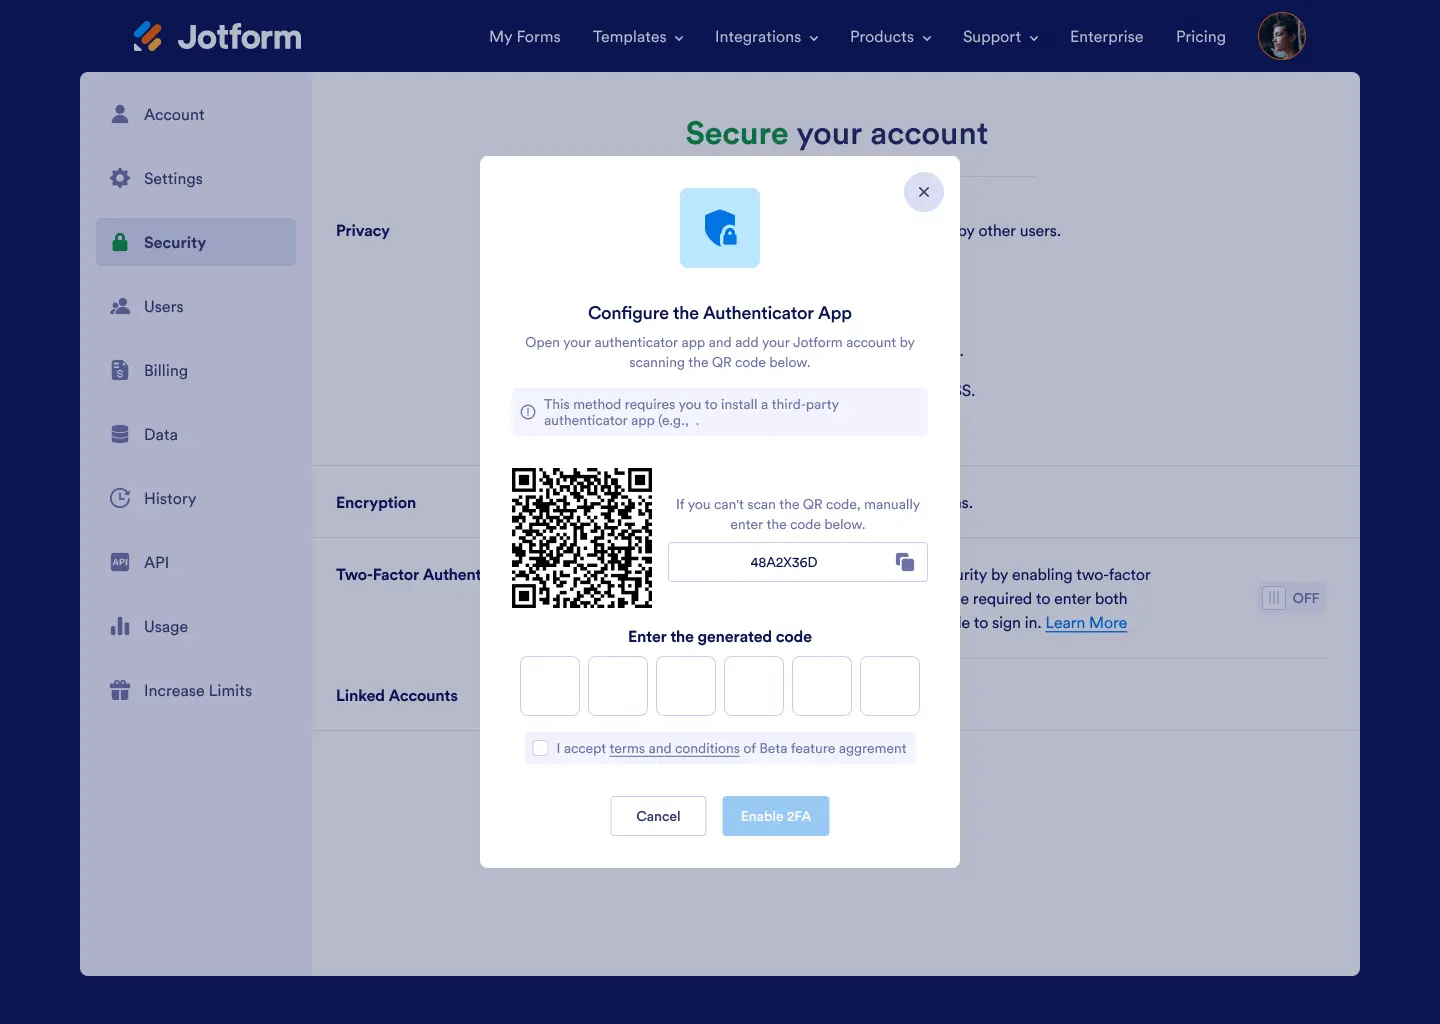This screenshot has width=1440, height=1024.
Task: Open Enterprise in top navigation
Action: coord(1106,37)
